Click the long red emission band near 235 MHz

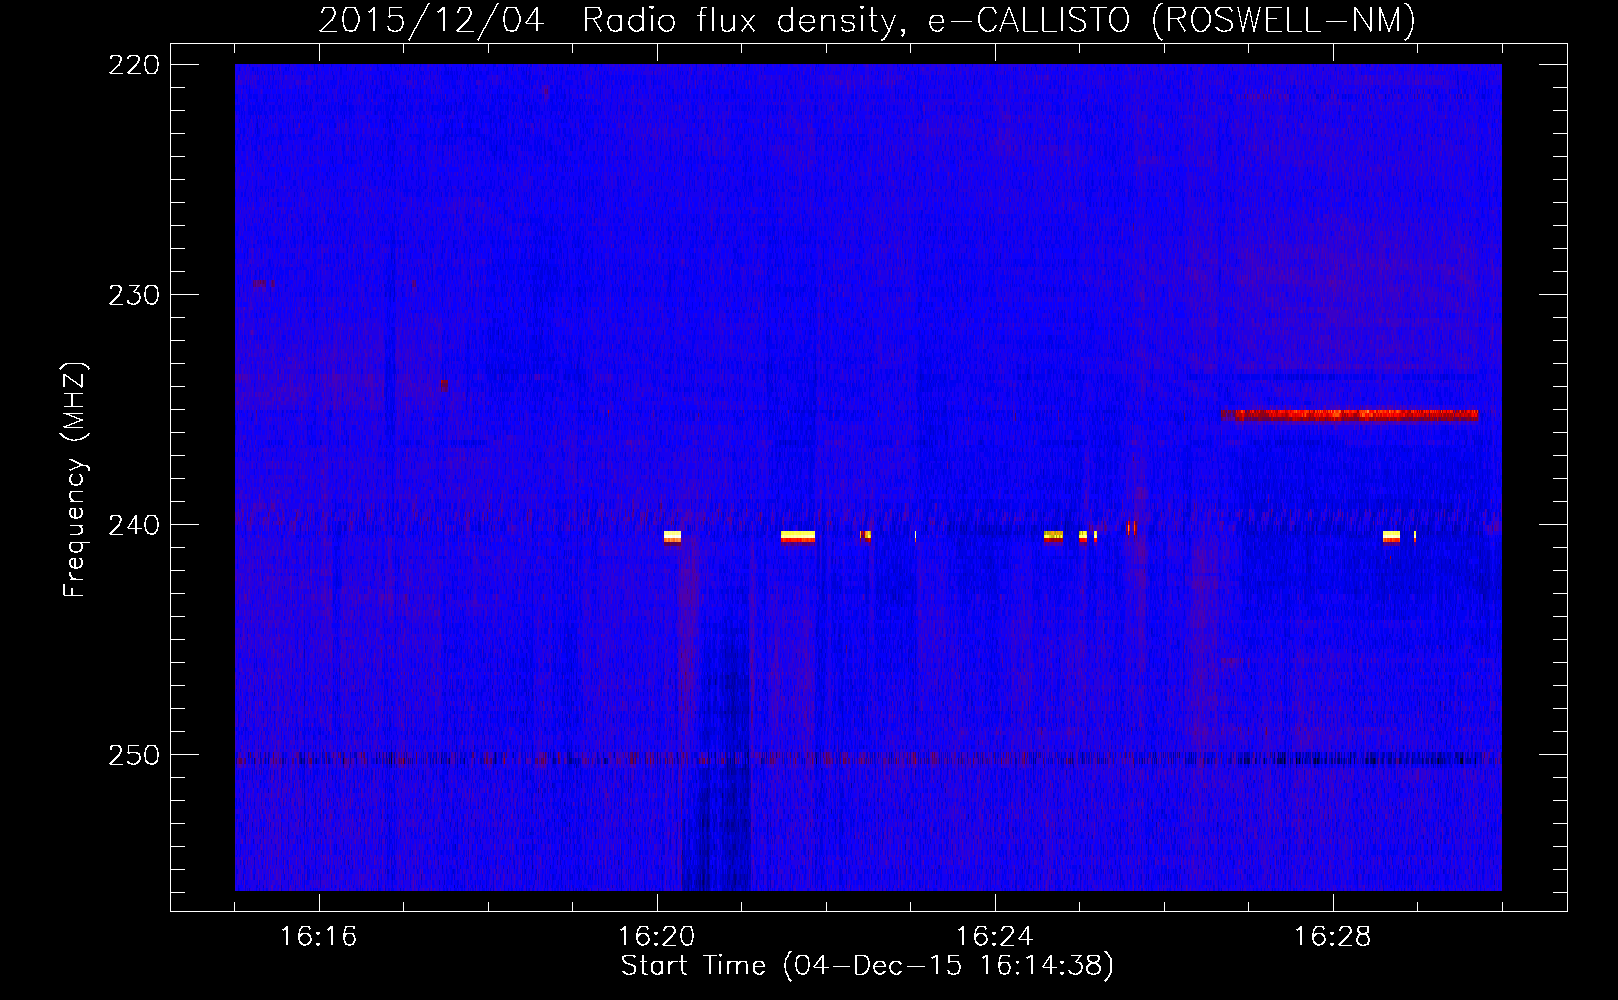point(1350,415)
